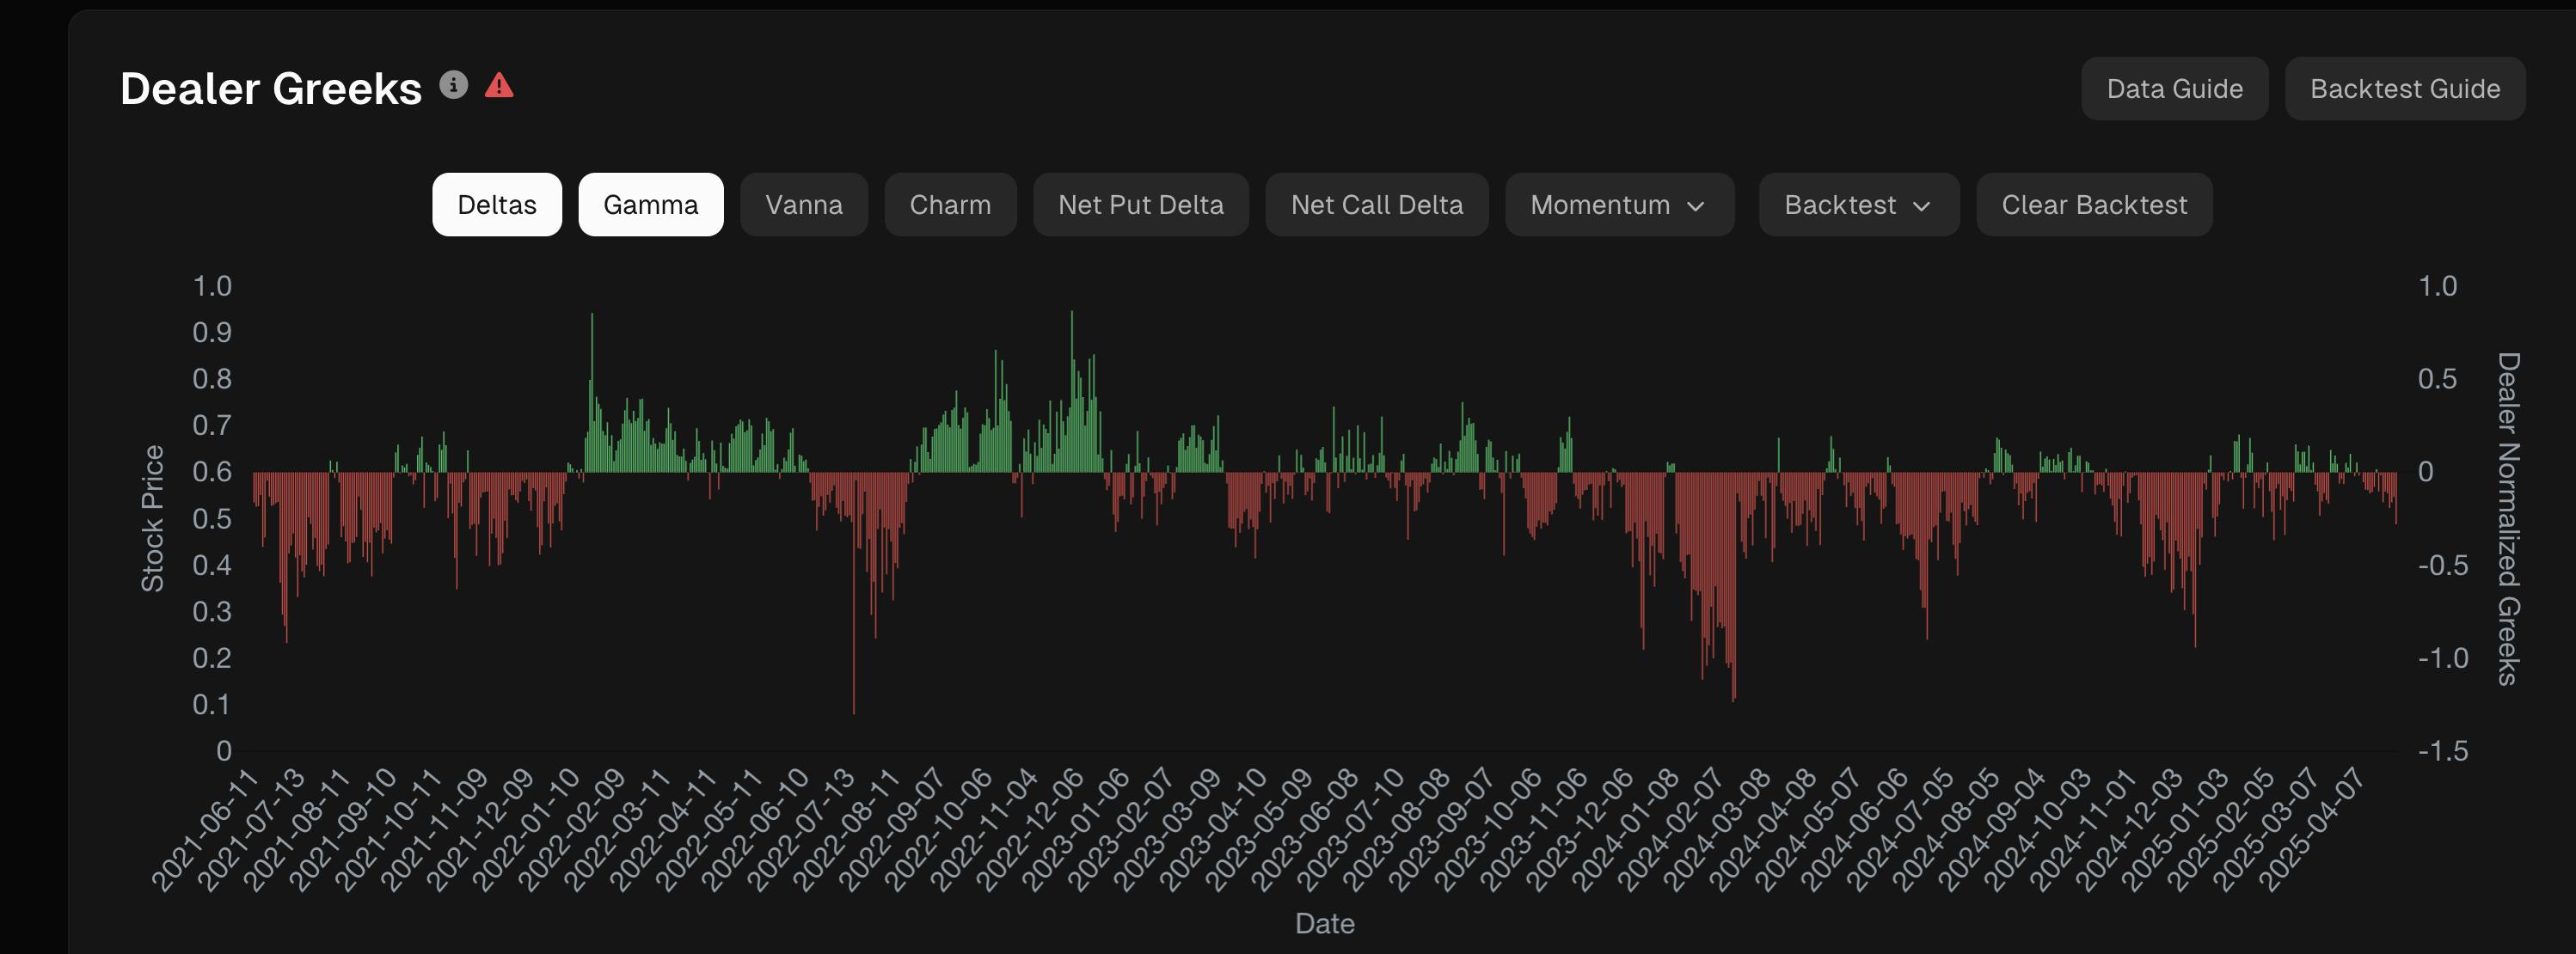Open the Data Guide
The image size is (2576, 954).
coord(2174,89)
